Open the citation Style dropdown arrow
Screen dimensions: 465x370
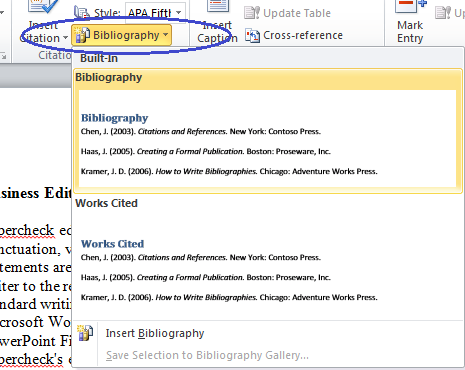(x=179, y=13)
